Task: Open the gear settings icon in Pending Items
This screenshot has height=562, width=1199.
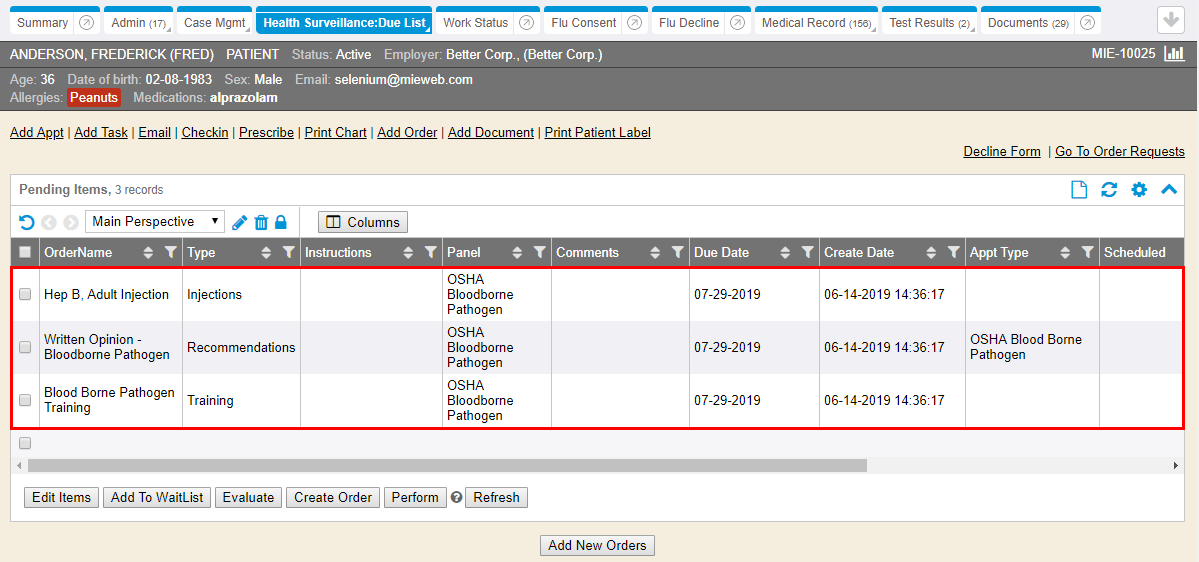Action: [x=1139, y=190]
